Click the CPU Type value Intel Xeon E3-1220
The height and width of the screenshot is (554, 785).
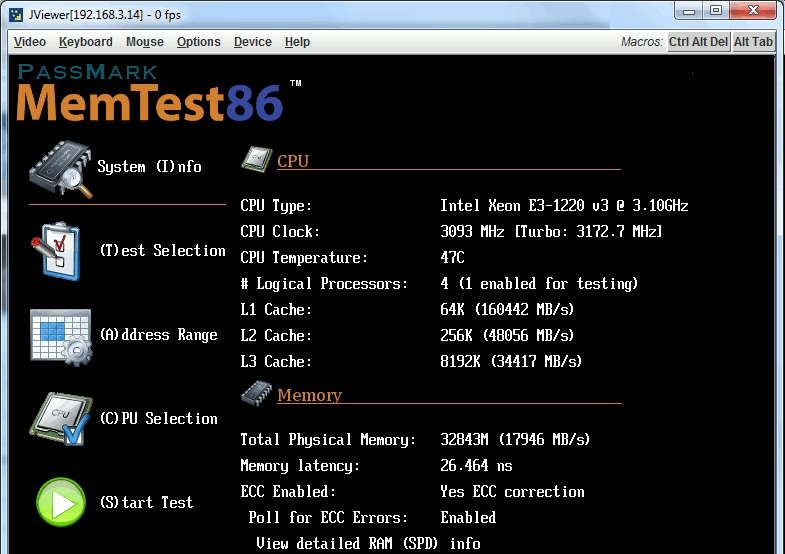564,206
